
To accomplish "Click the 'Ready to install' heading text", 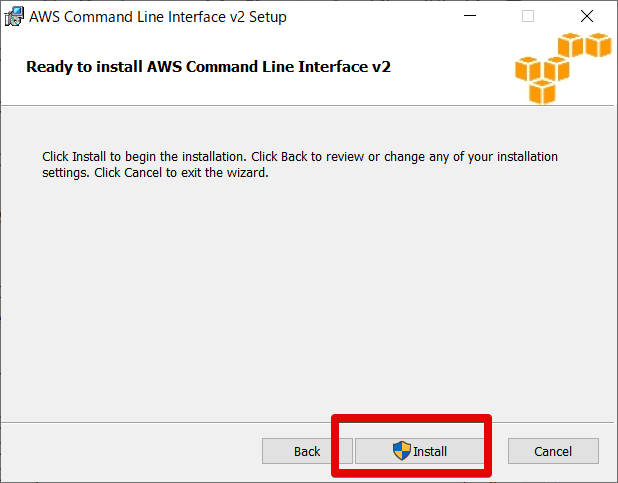I will coord(208,67).
